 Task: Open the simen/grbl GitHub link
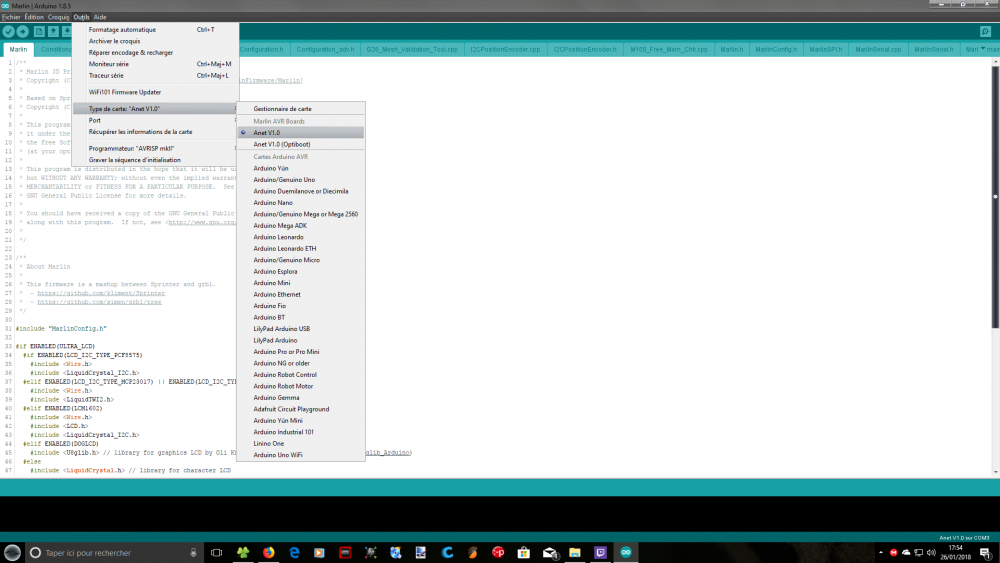(99, 302)
